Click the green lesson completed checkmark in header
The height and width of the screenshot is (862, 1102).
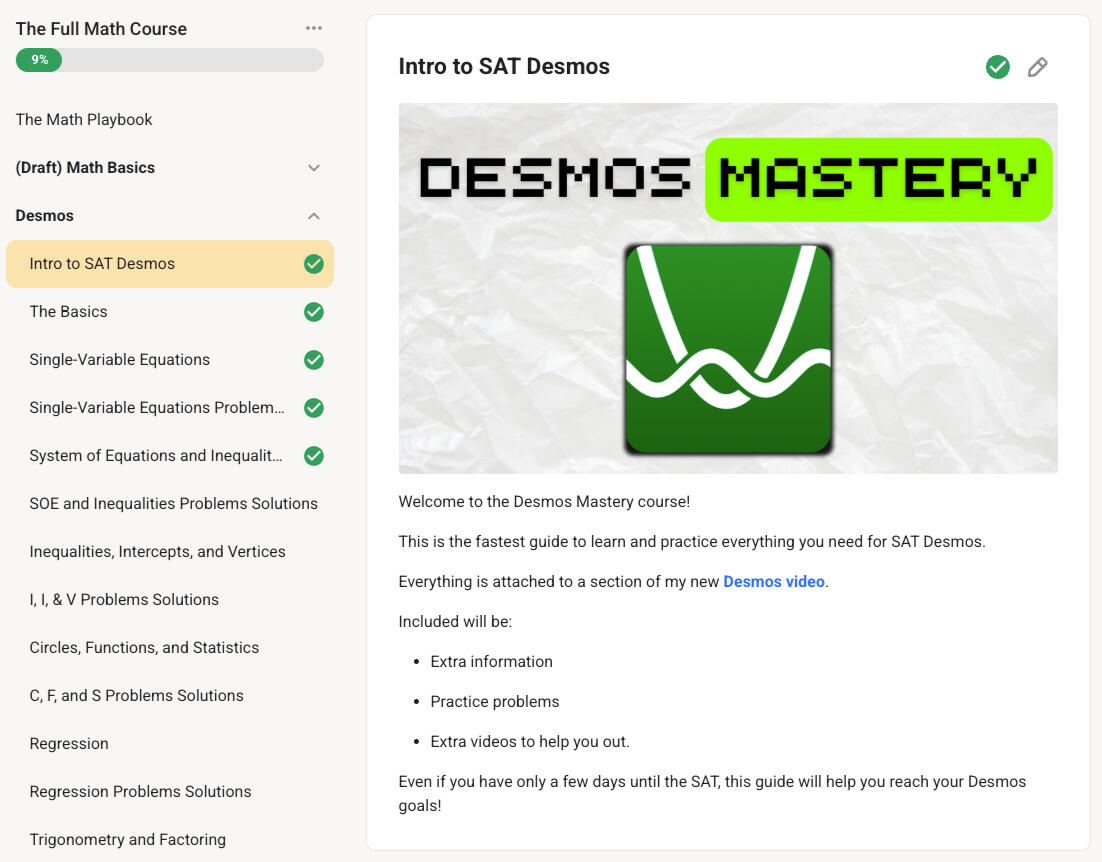(x=997, y=67)
